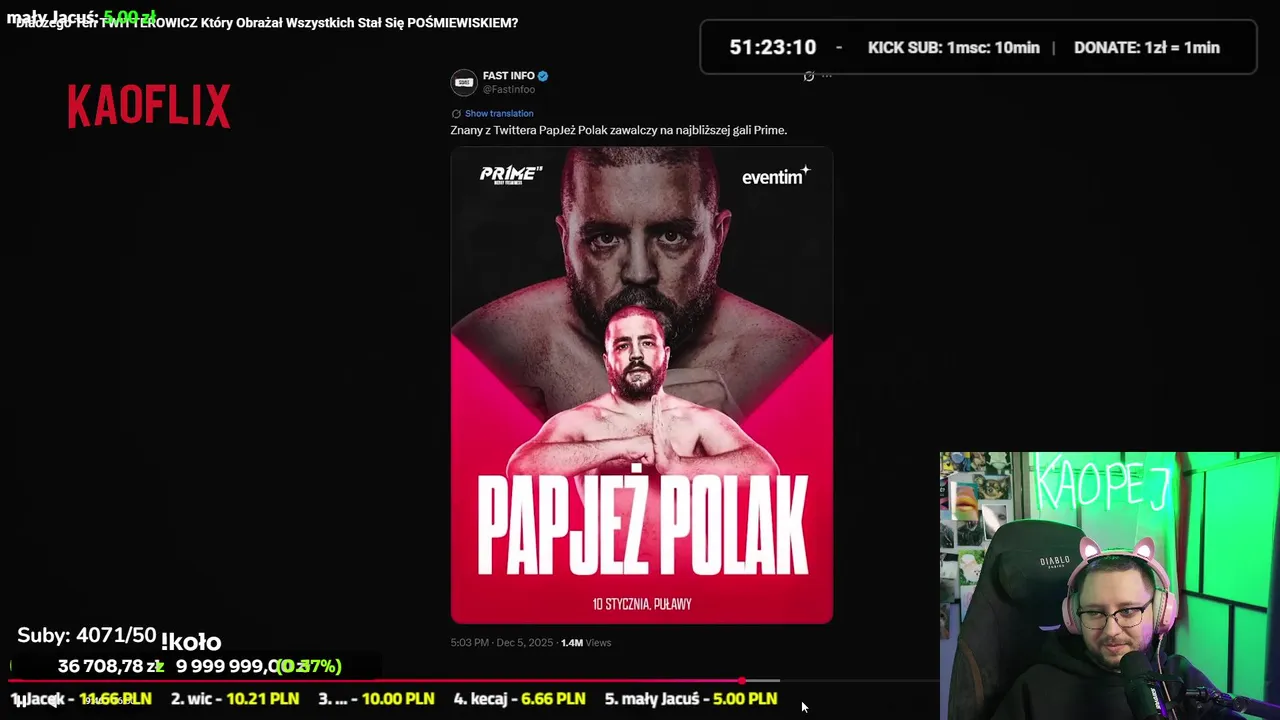Click the eventim logo on the poster
This screenshot has height=720, width=1280.
(x=775, y=176)
